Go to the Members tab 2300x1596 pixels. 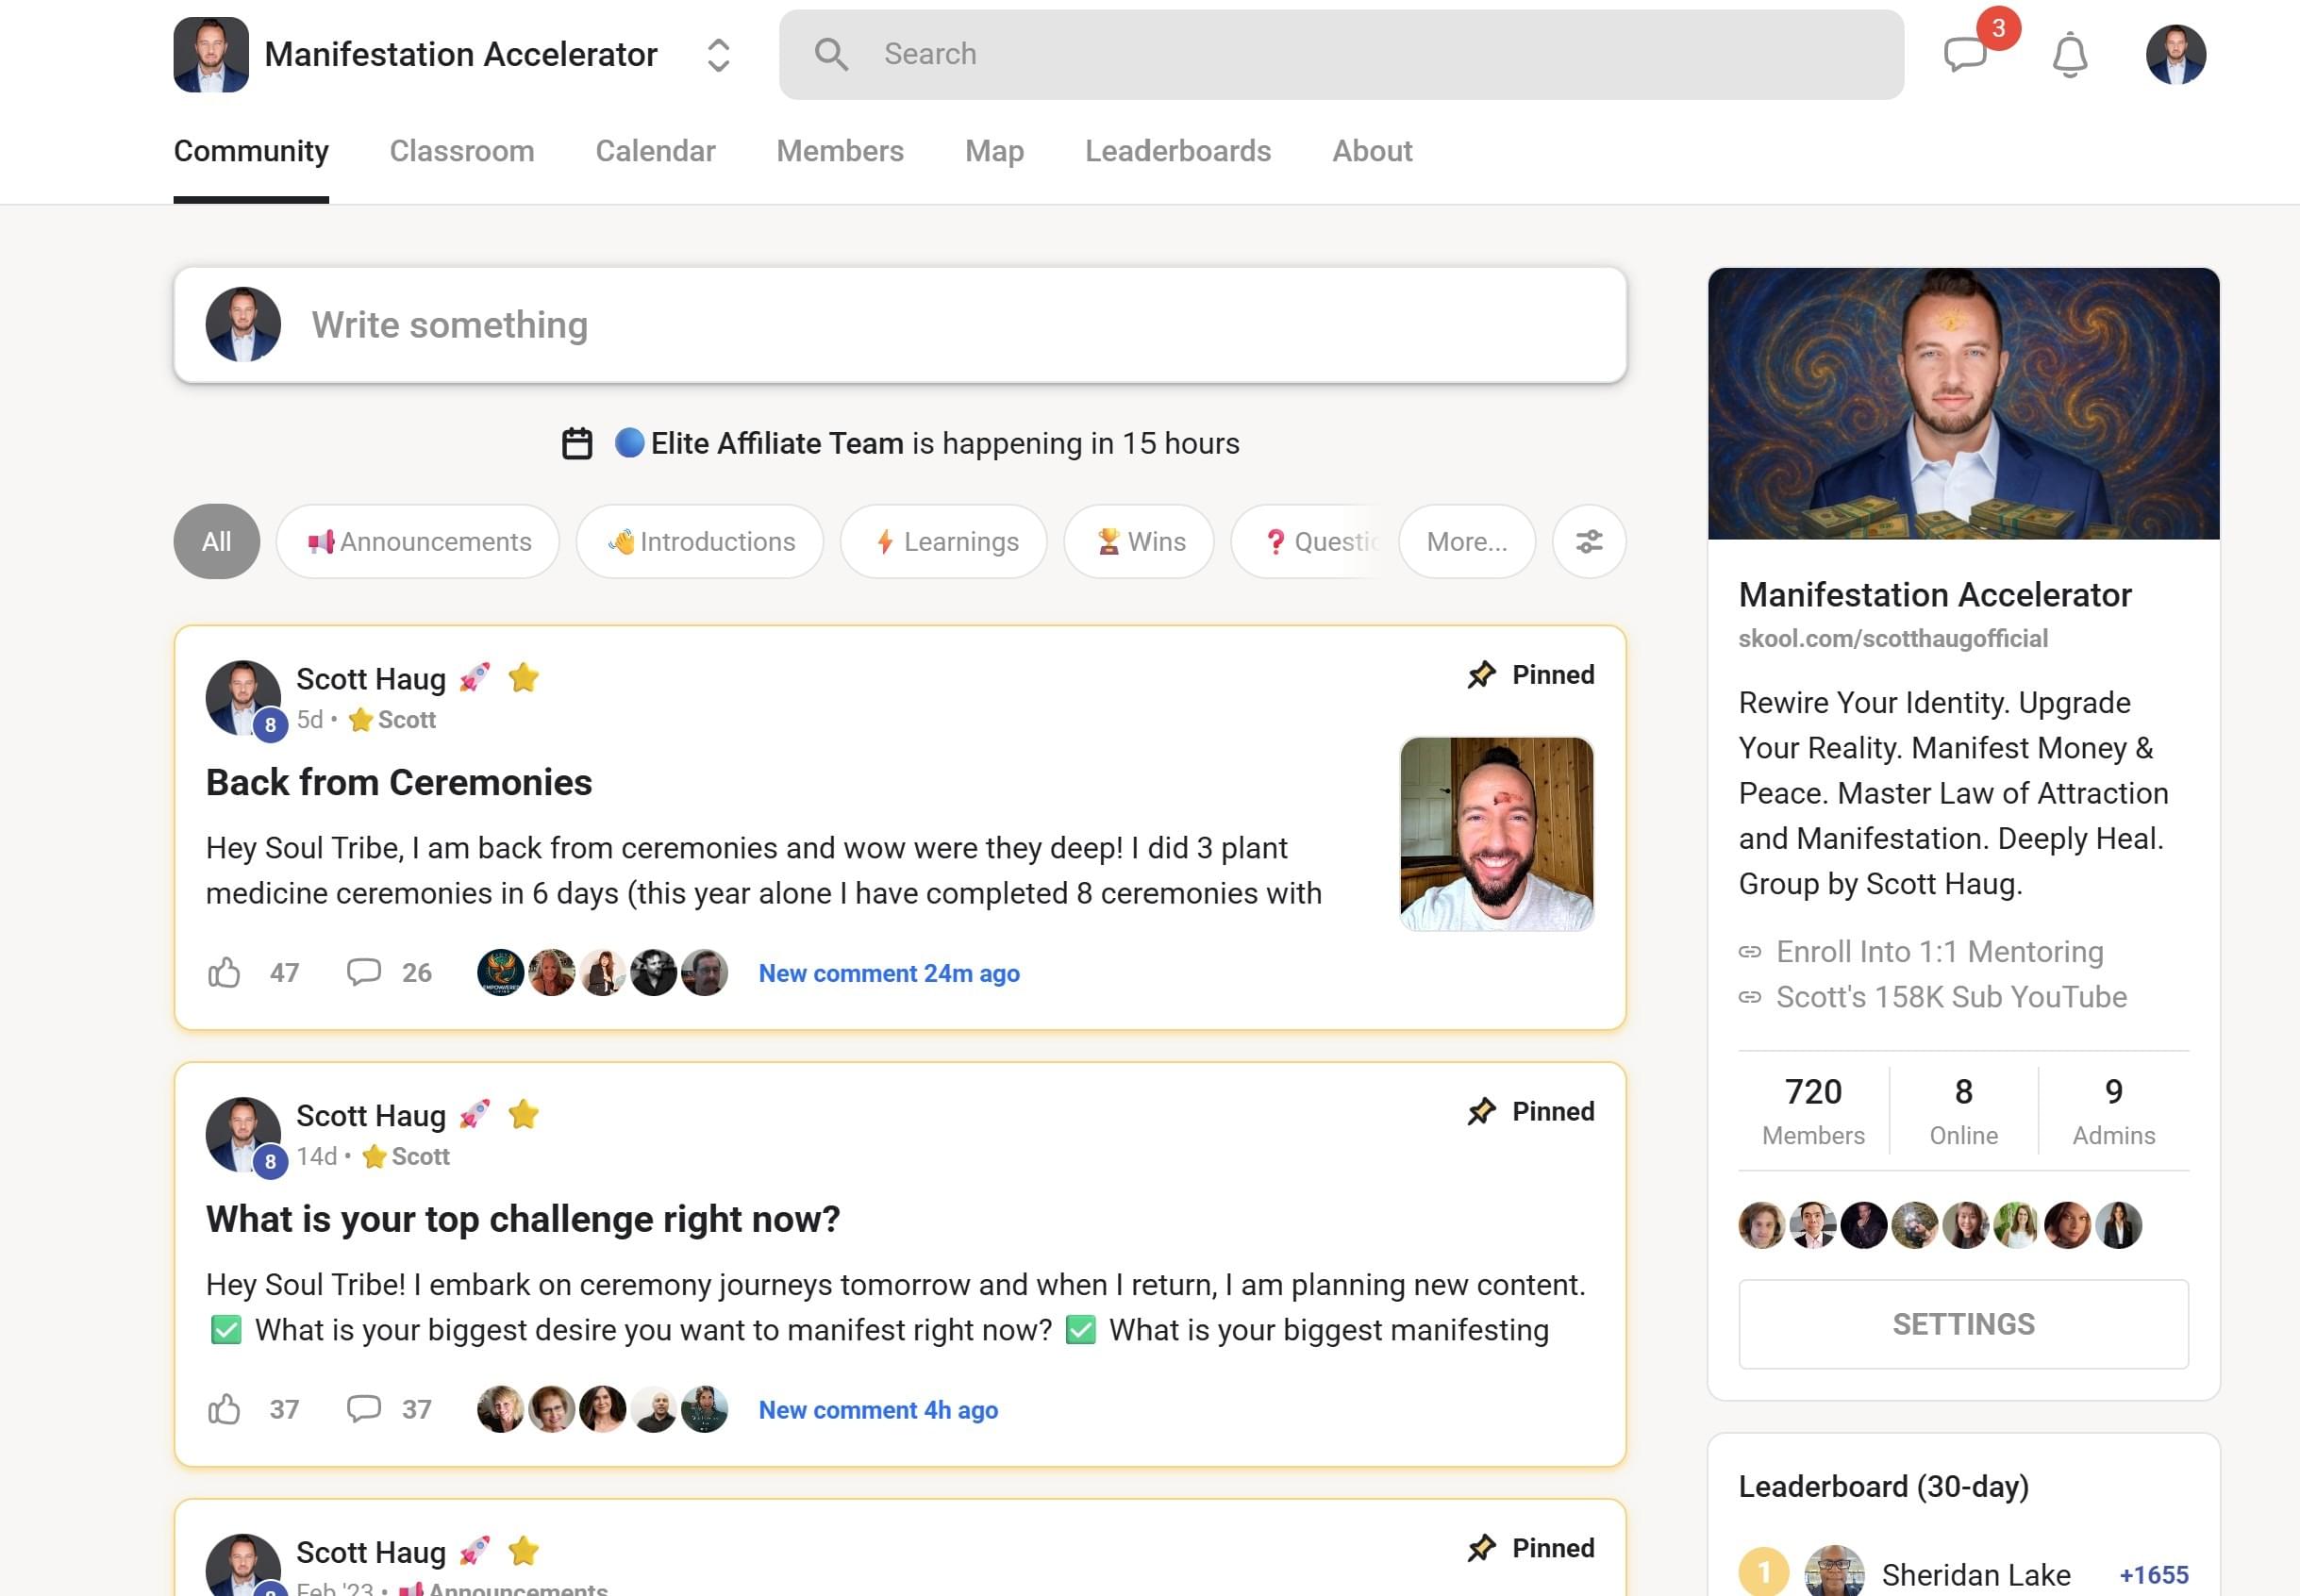pos(840,151)
